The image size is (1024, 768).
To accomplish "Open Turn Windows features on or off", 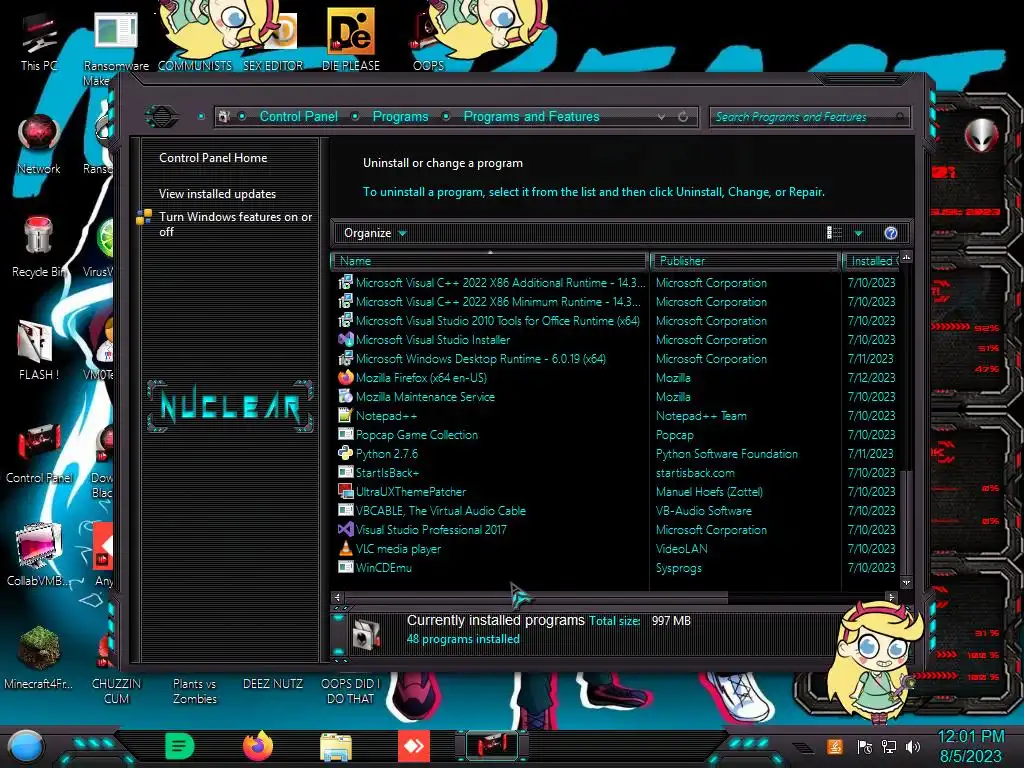I will 235,224.
